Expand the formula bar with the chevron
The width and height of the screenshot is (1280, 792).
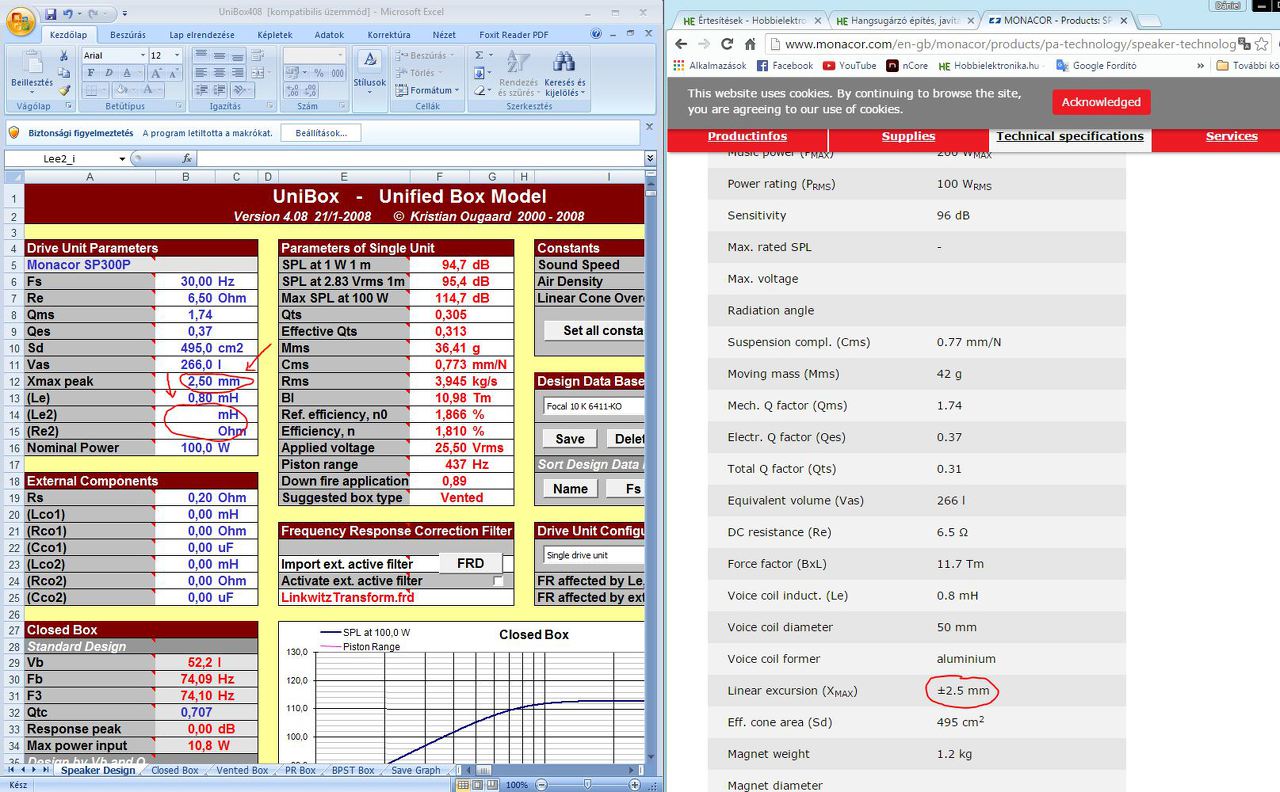[x=649, y=158]
